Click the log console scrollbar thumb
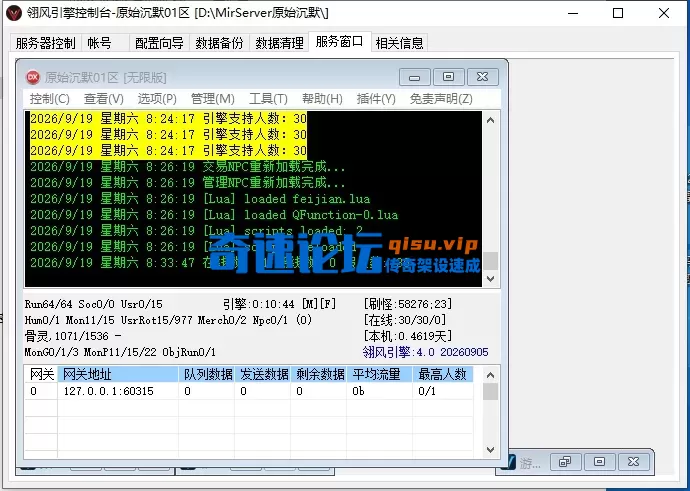This screenshot has width=690, height=491. [x=491, y=261]
